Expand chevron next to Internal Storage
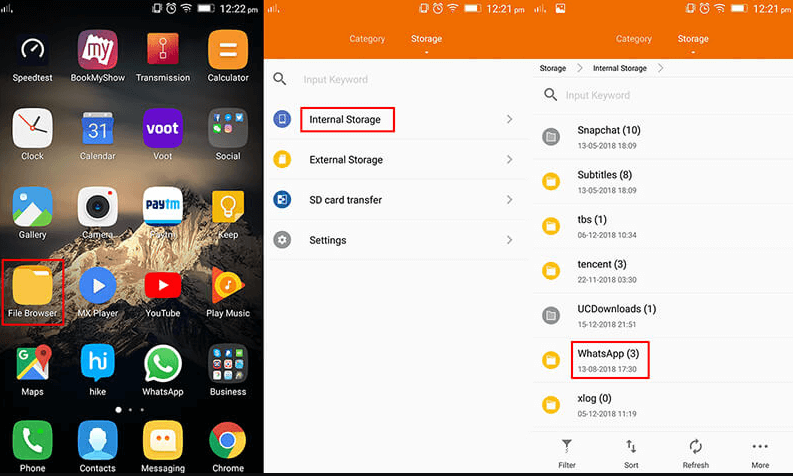This screenshot has height=476, width=793. [x=509, y=119]
